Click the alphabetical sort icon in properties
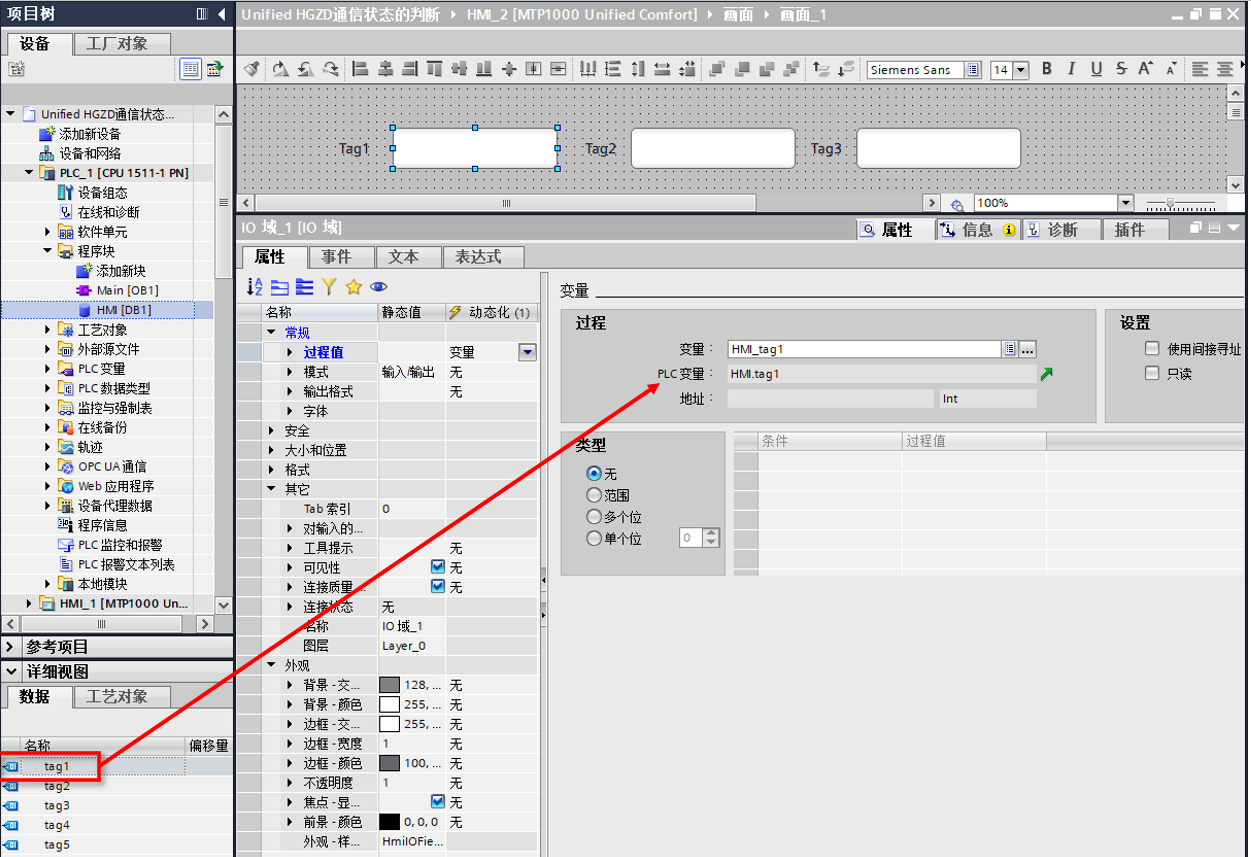The width and height of the screenshot is (1251, 857). tap(255, 287)
